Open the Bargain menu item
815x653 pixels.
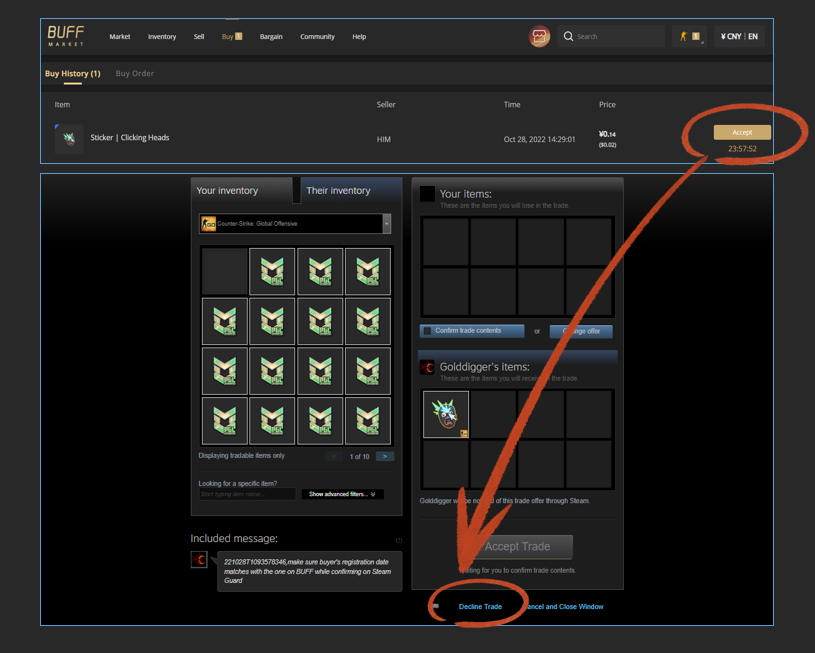tap(270, 36)
